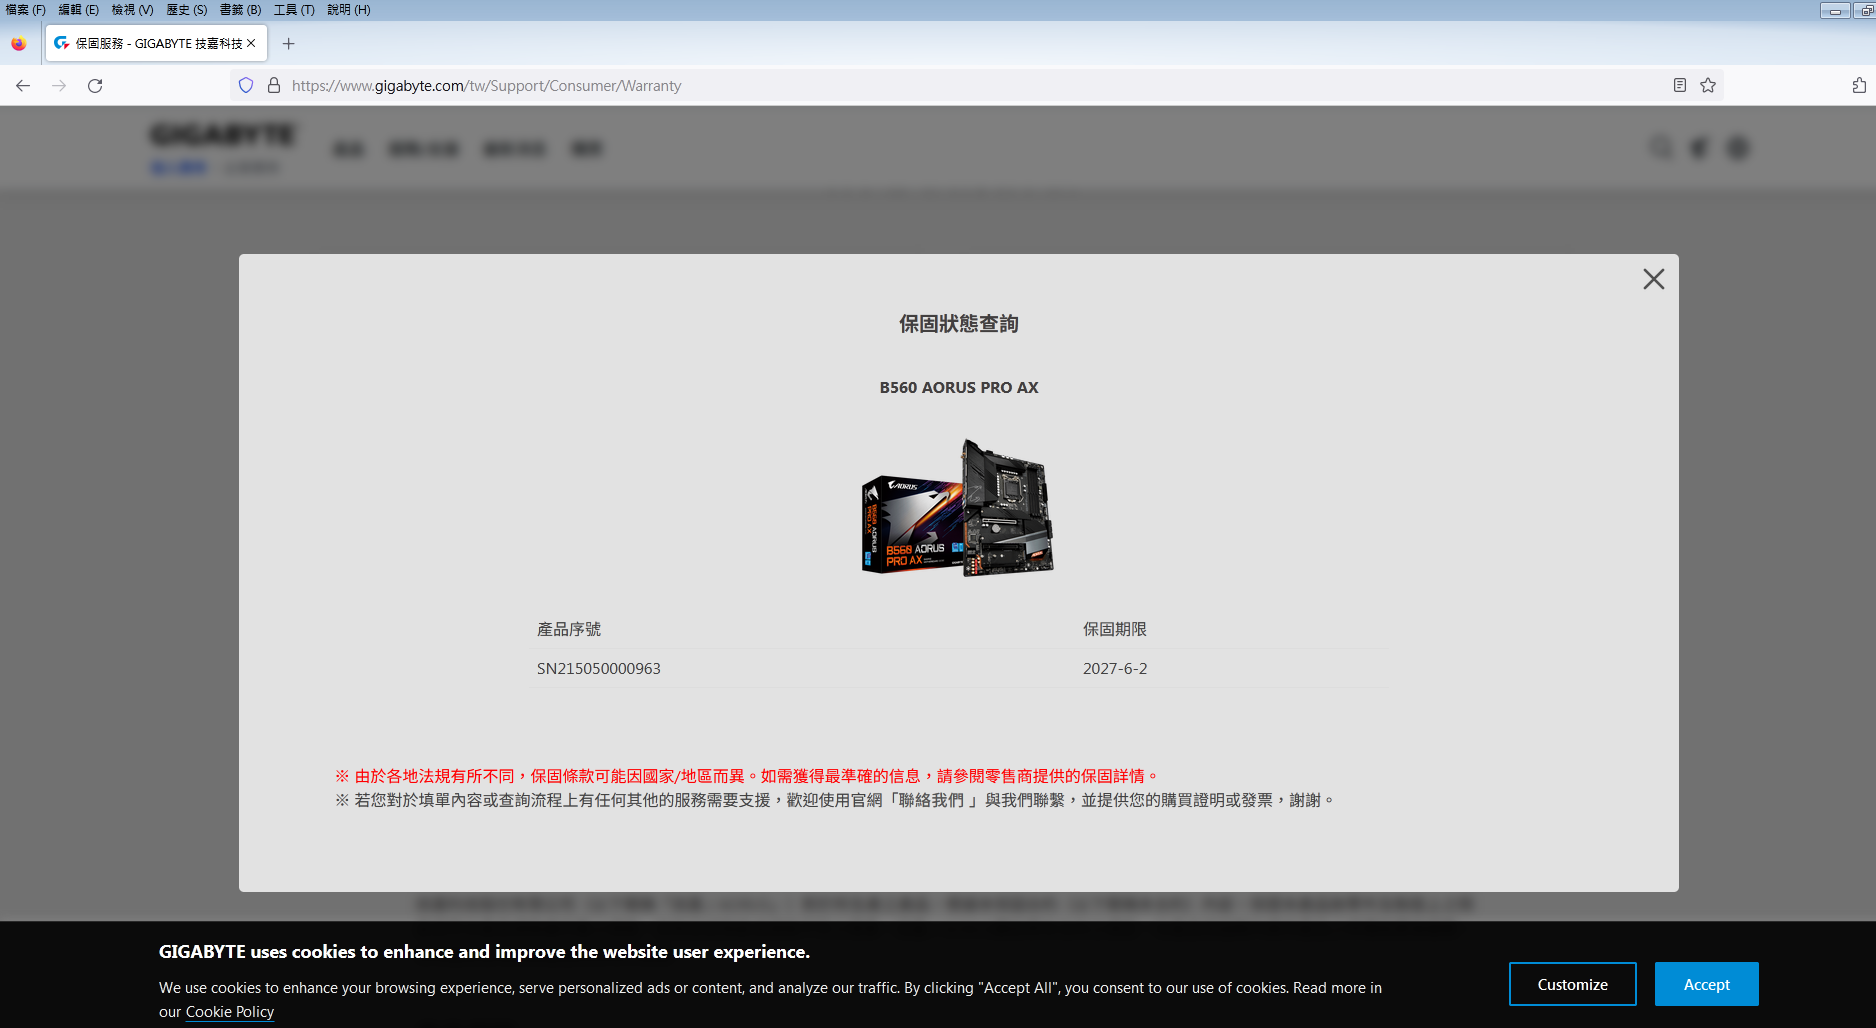Select the 保固服務 - GIGABYTE tab
Screen dimensions: 1876x1028
[x=157, y=43]
